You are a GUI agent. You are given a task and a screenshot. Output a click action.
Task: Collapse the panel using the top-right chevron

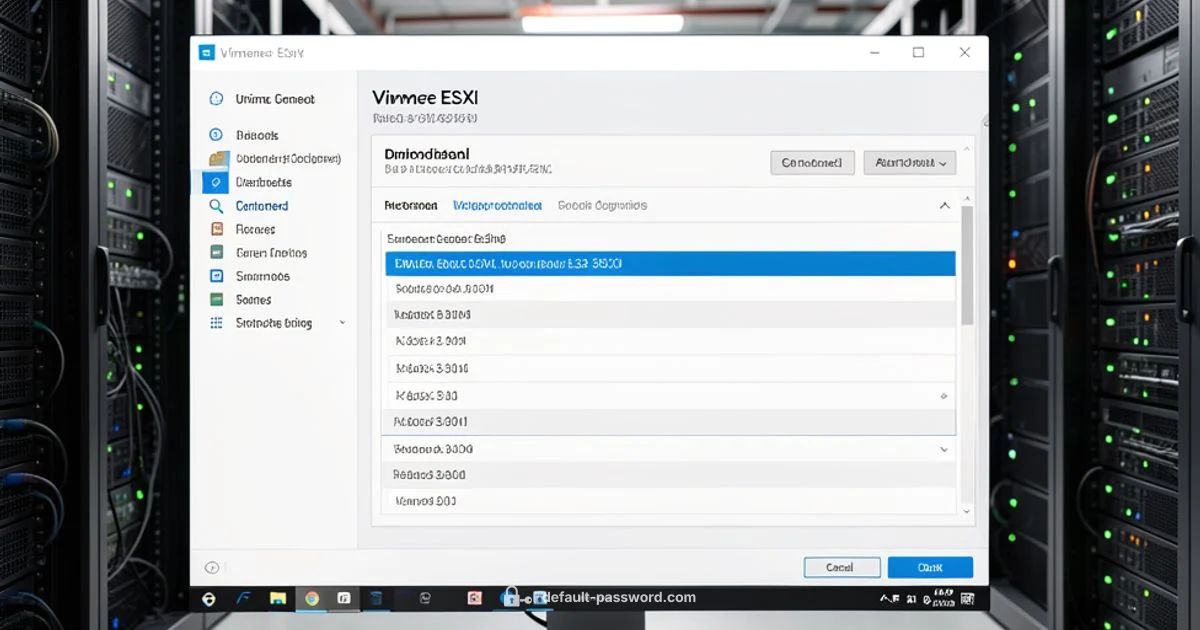(x=944, y=204)
